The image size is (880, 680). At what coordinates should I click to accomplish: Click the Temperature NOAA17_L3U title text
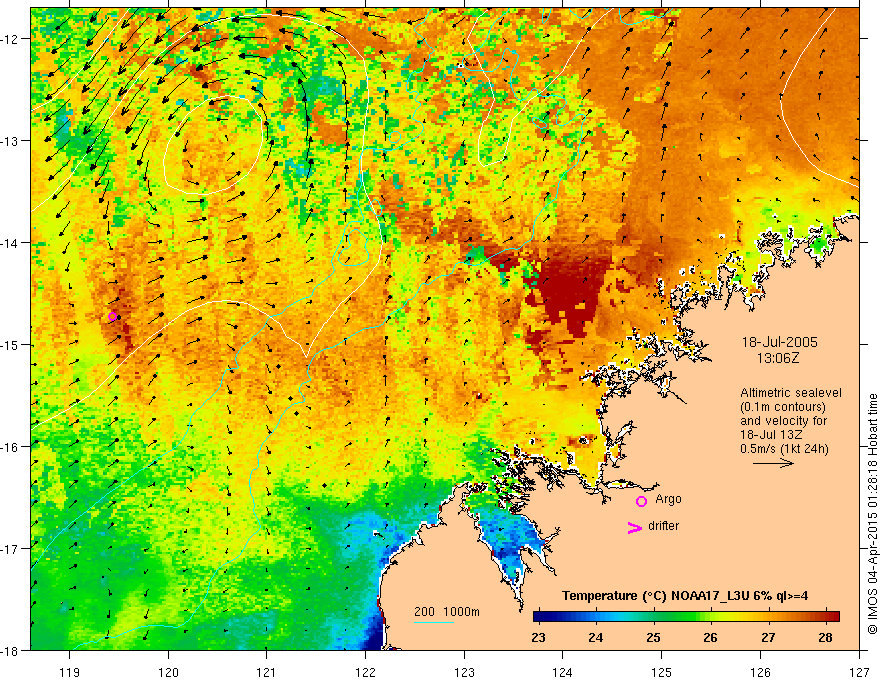point(685,596)
